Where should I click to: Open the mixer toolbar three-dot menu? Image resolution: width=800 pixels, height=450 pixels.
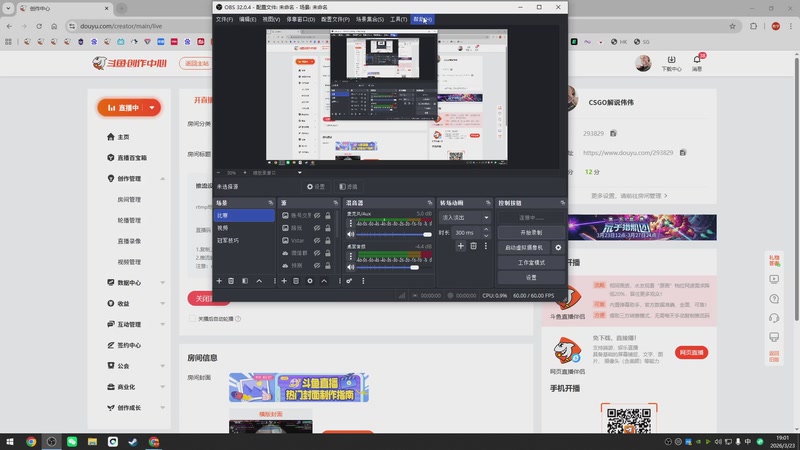(x=363, y=281)
